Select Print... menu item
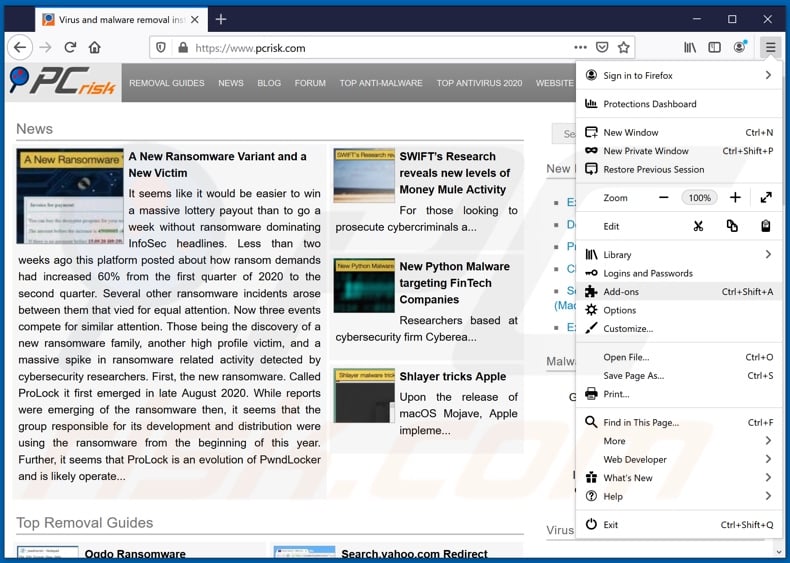The height and width of the screenshot is (563, 790). (679, 394)
